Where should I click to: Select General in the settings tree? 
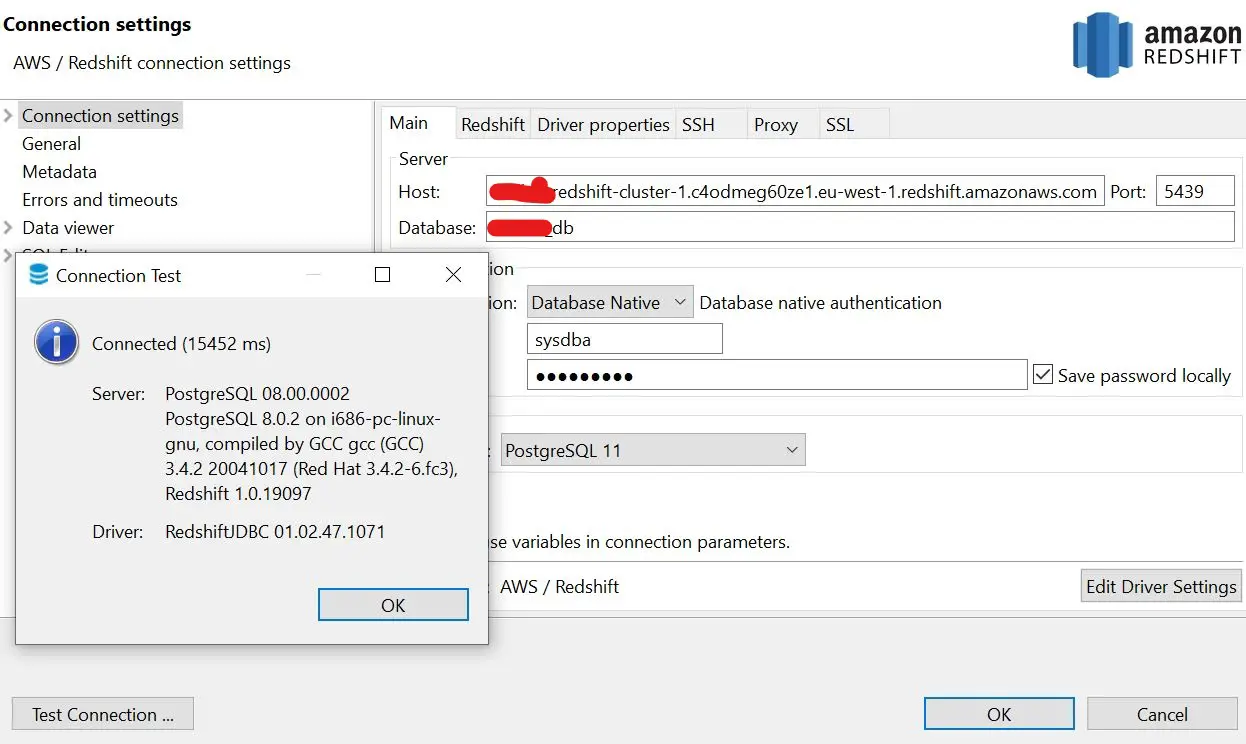pyautogui.click(x=51, y=143)
